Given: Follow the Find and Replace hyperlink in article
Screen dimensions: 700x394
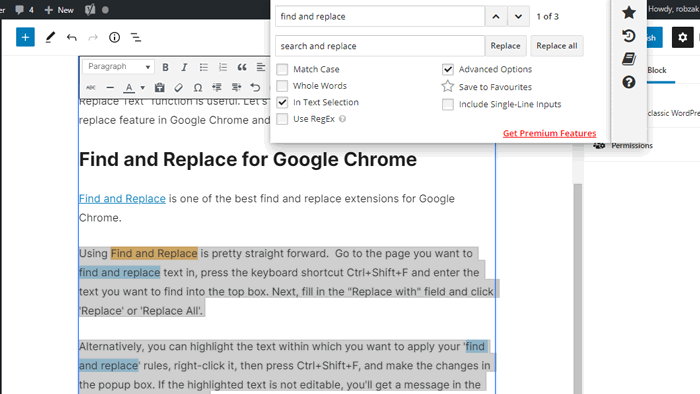Looking at the screenshot, I should point(122,199).
